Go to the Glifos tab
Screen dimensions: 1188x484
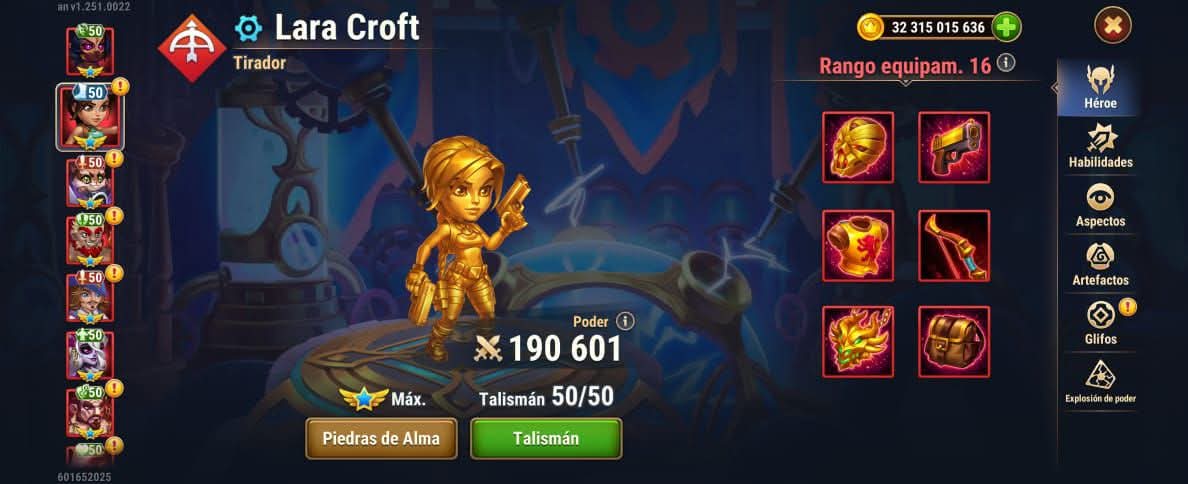point(1100,323)
